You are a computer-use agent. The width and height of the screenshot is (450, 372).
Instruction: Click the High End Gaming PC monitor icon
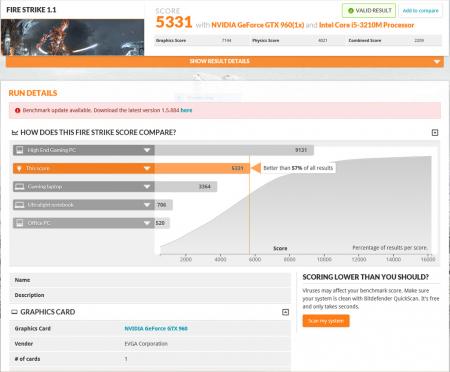click(20, 150)
